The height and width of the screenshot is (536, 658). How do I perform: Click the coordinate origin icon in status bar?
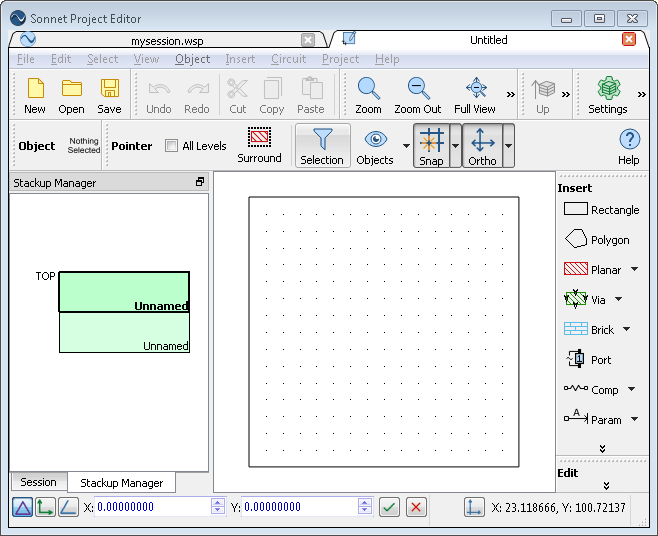coord(474,507)
